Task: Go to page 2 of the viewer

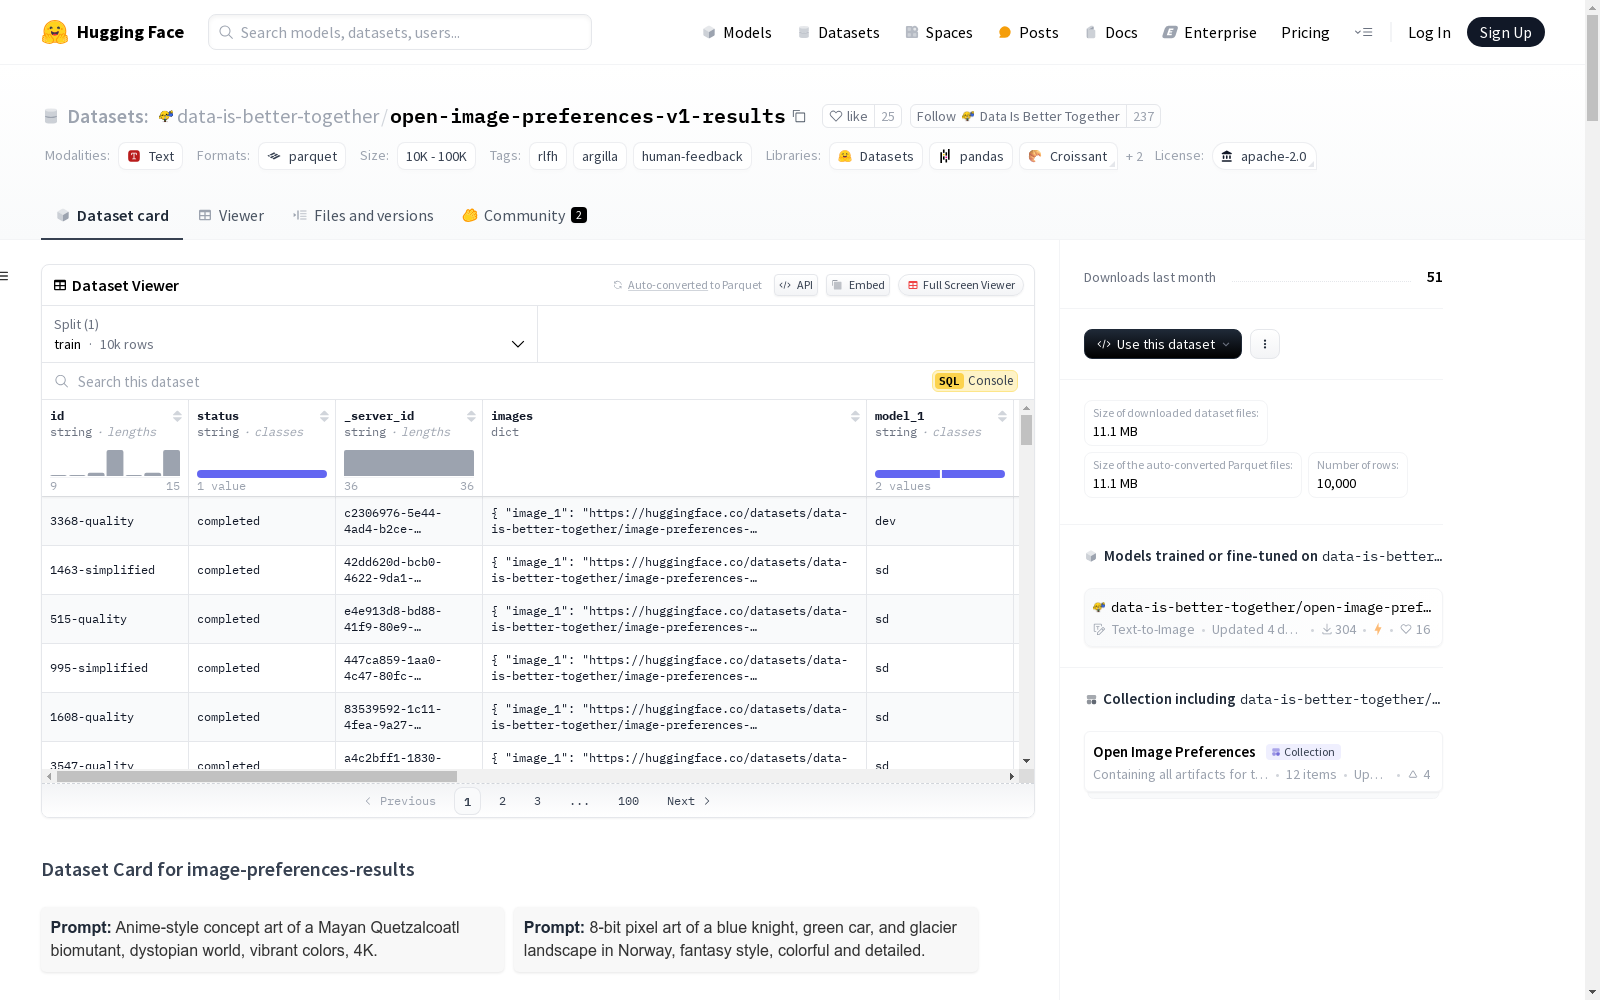Action: pyautogui.click(x=502, y=801)
